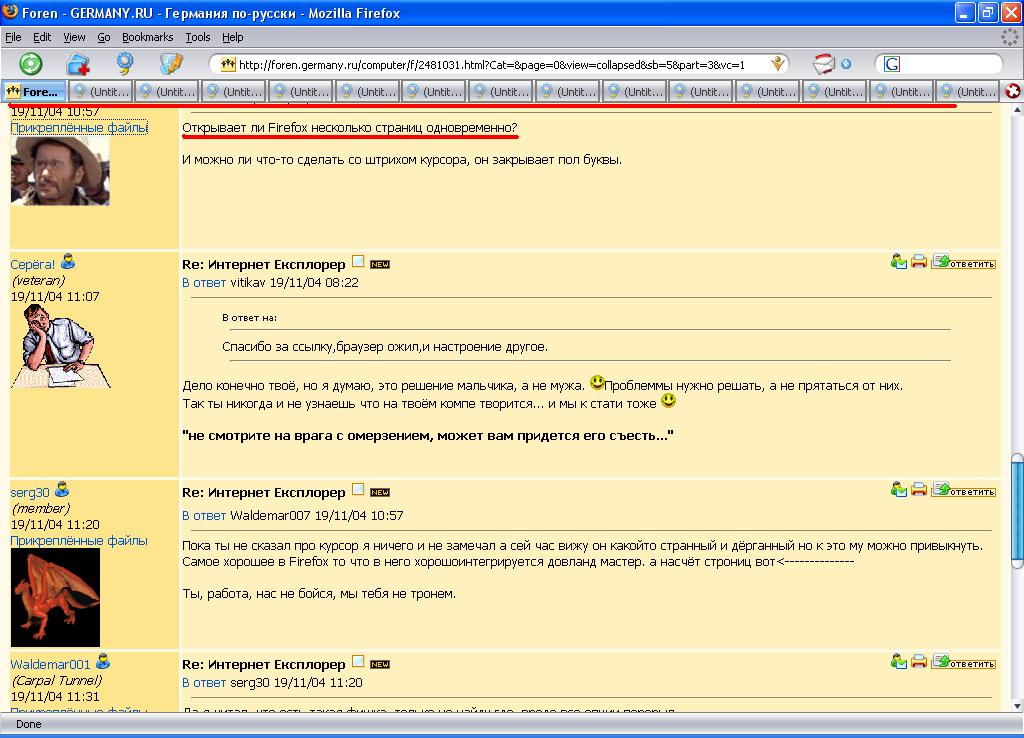Image resolution: width=1024 pixels, height=738 pixels.
Task: Click the bold signature "не смотрите на врага с омерзением"
Action: [x=309, y=436]
